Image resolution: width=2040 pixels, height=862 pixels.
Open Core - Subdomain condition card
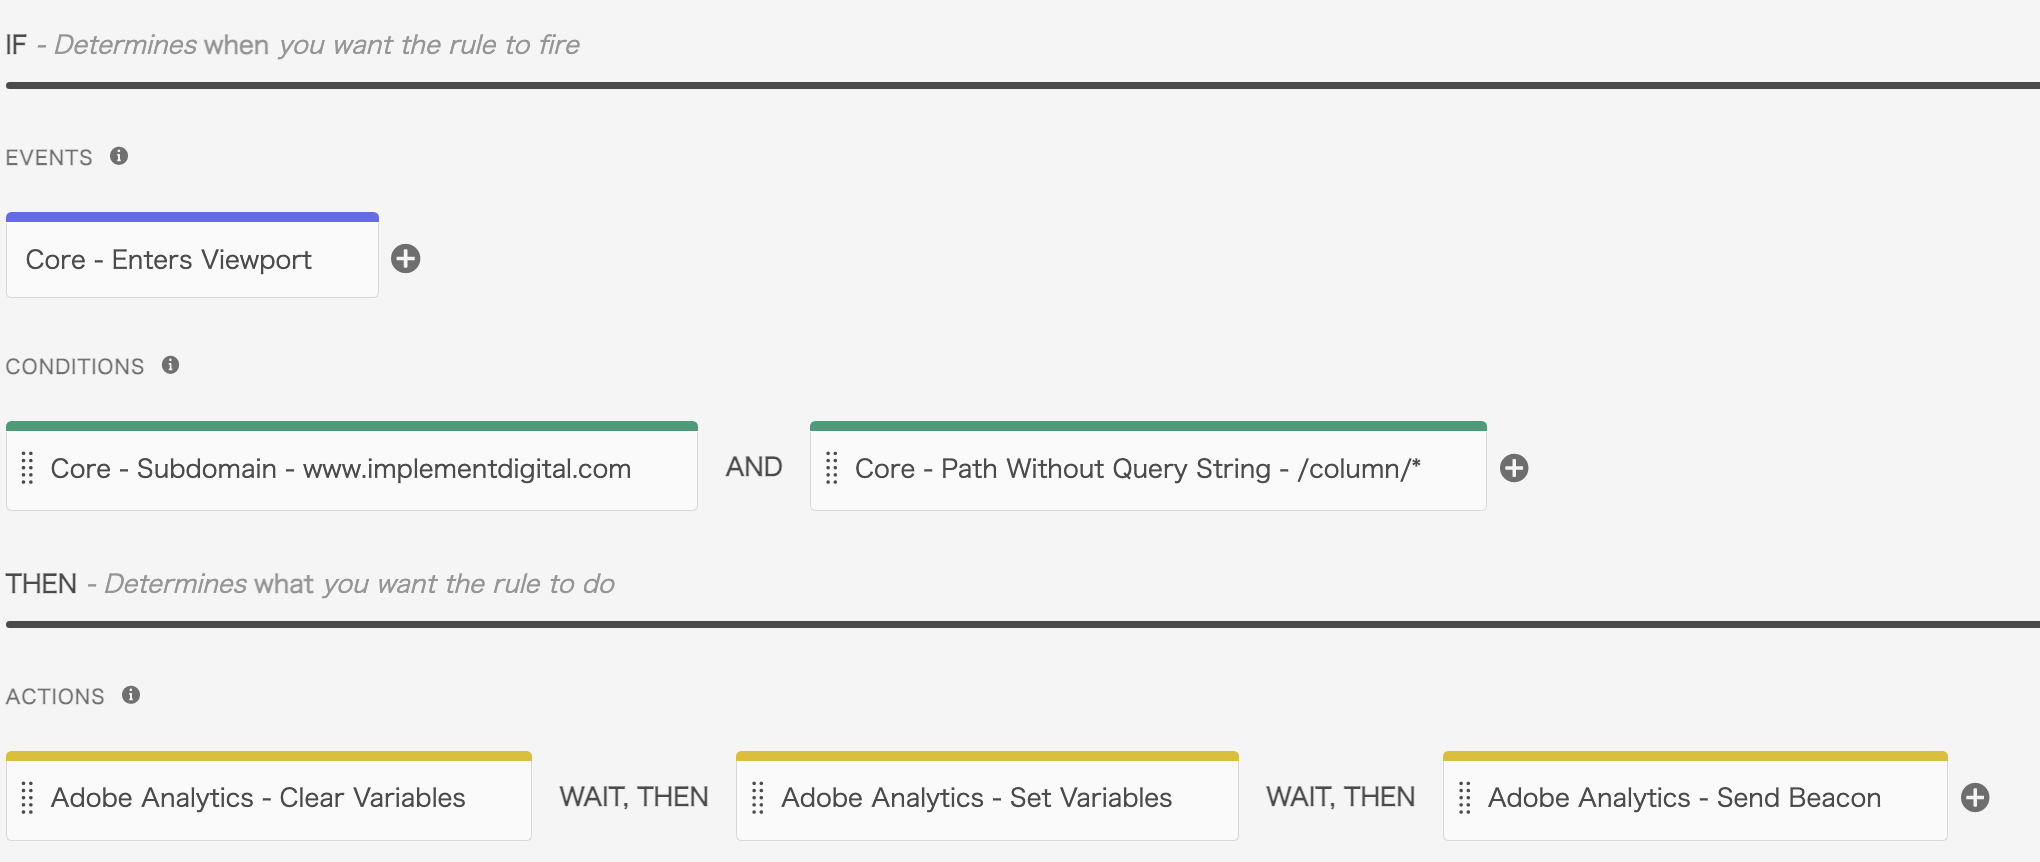click(352, 466)
